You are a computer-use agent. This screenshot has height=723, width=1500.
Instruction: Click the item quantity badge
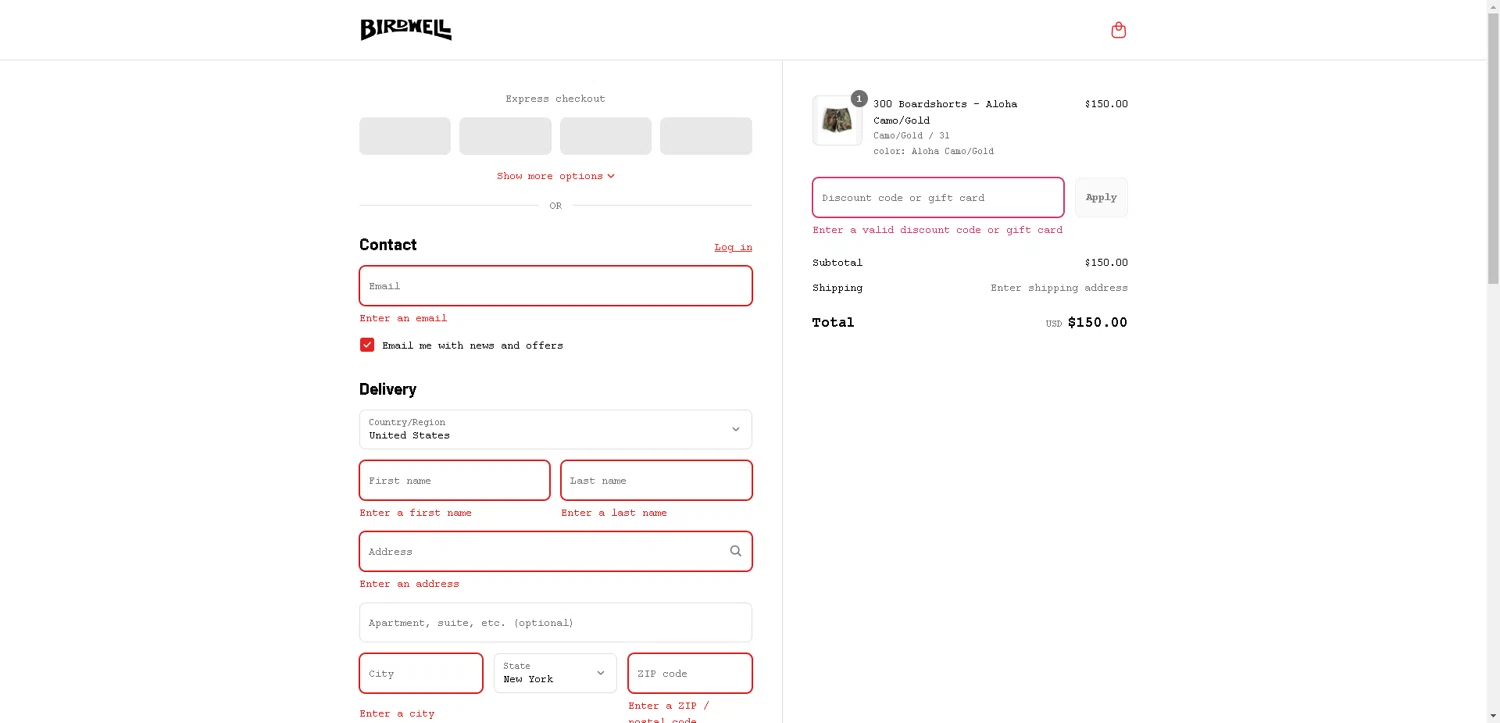859,99
